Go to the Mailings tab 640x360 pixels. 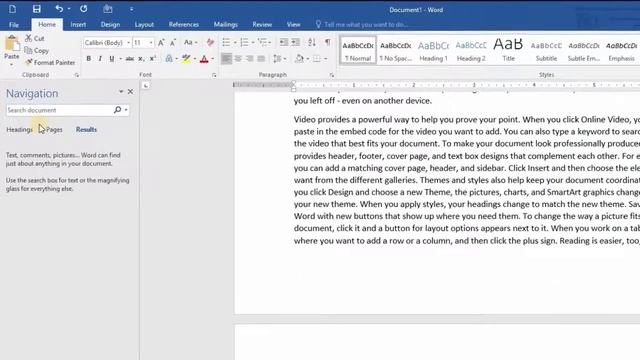[x=226, y=24]
